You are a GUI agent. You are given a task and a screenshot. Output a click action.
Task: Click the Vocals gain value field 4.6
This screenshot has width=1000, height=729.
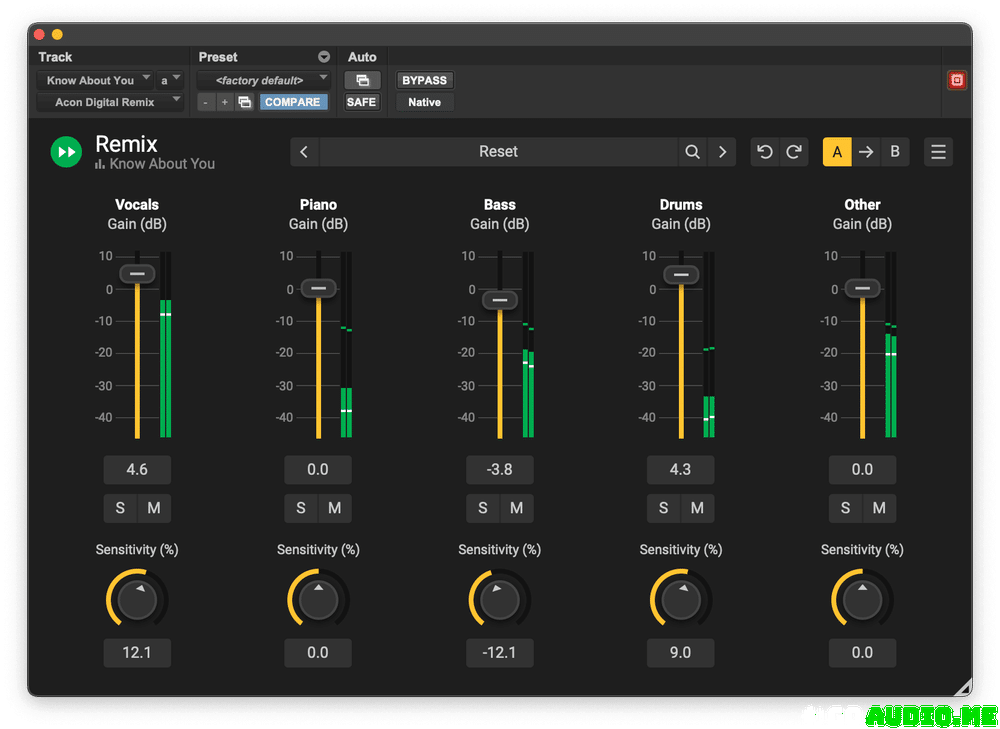[137, 470]
